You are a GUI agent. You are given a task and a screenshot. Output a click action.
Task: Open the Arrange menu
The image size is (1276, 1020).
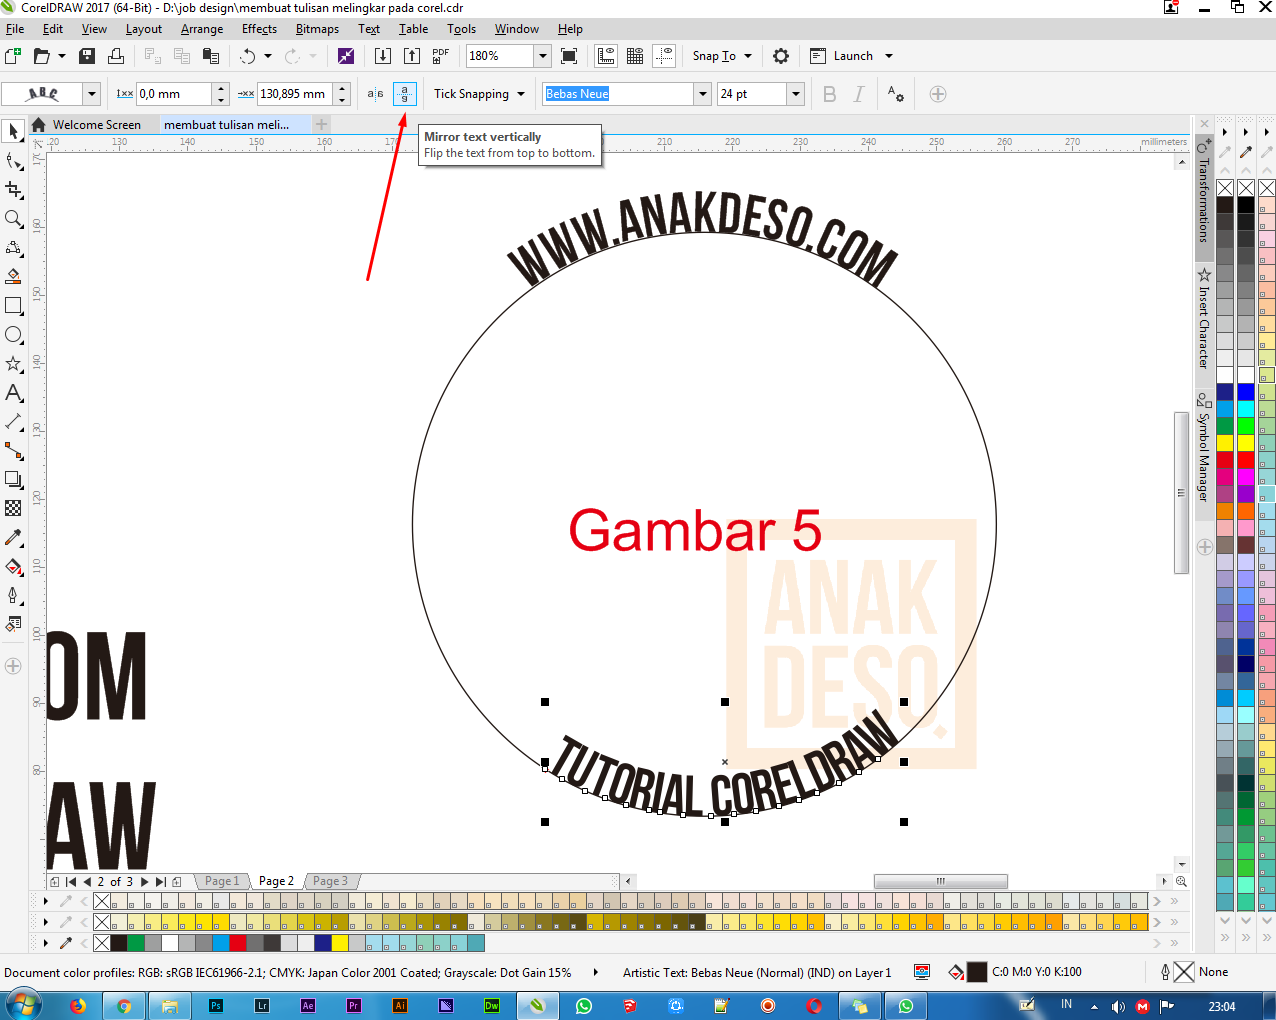202,29
